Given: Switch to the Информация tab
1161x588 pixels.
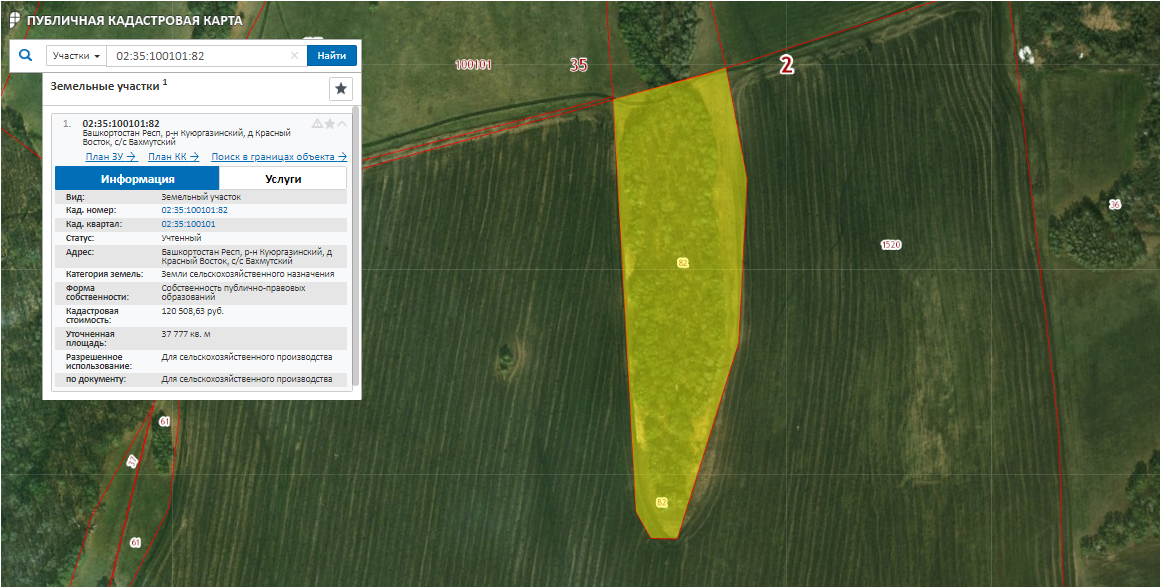Looking at the screenshot, I should click(x=137, y=179).
